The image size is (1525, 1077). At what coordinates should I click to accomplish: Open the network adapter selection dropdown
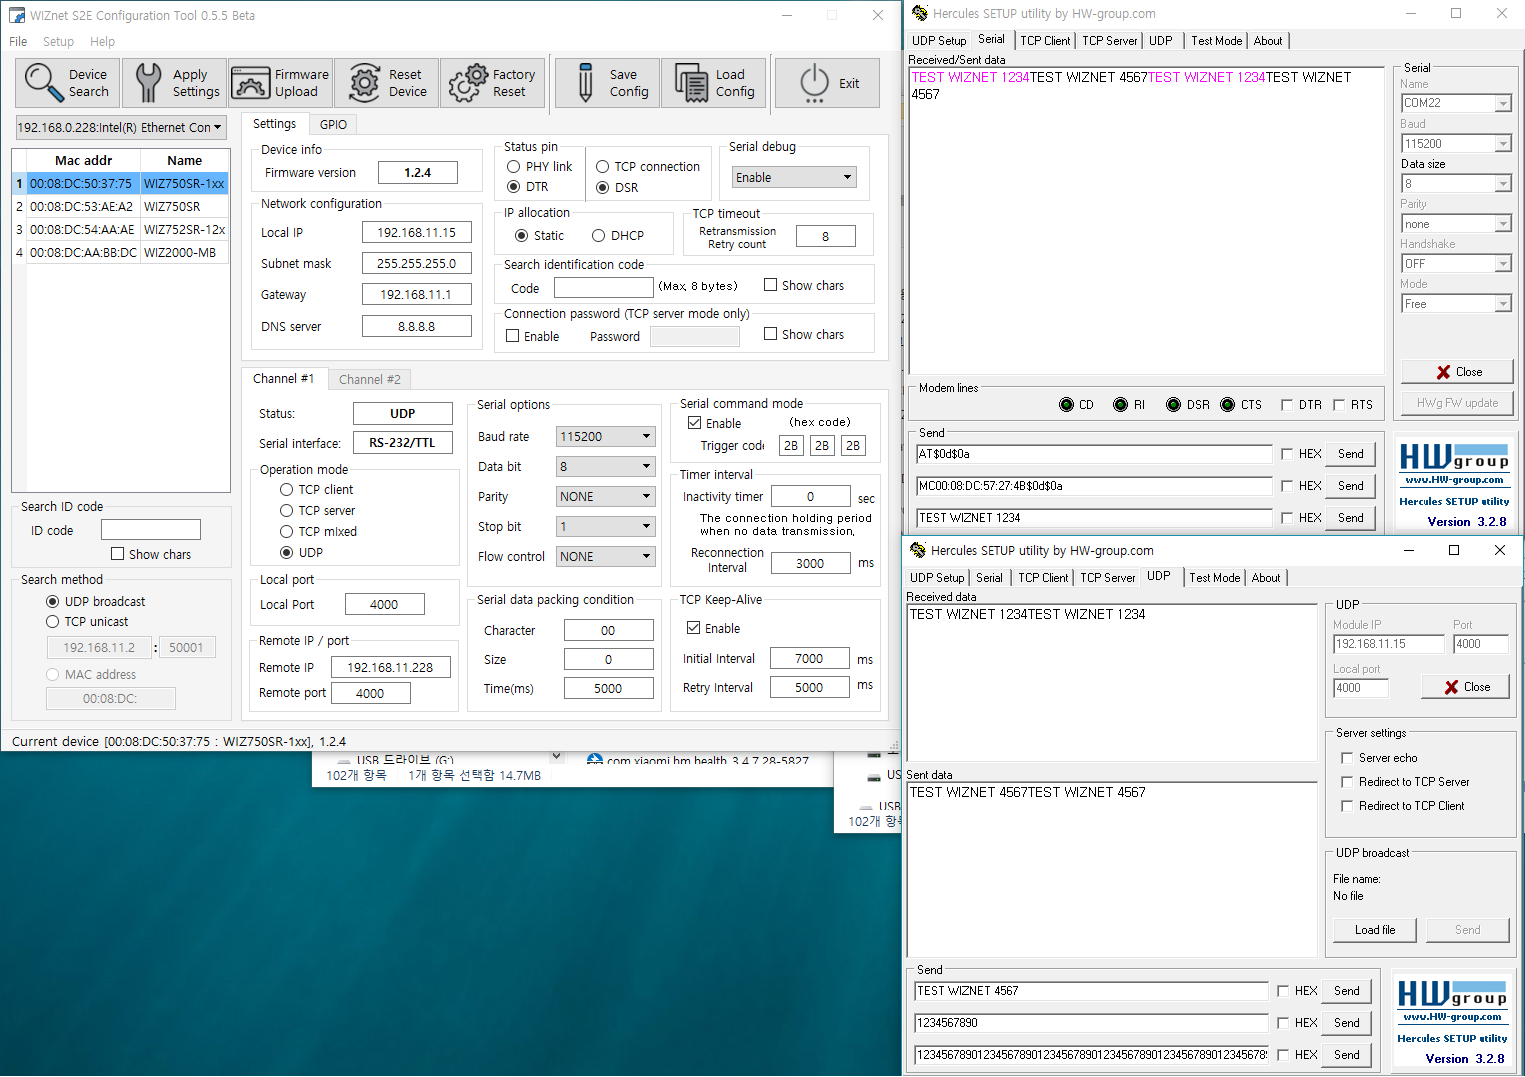121,128
